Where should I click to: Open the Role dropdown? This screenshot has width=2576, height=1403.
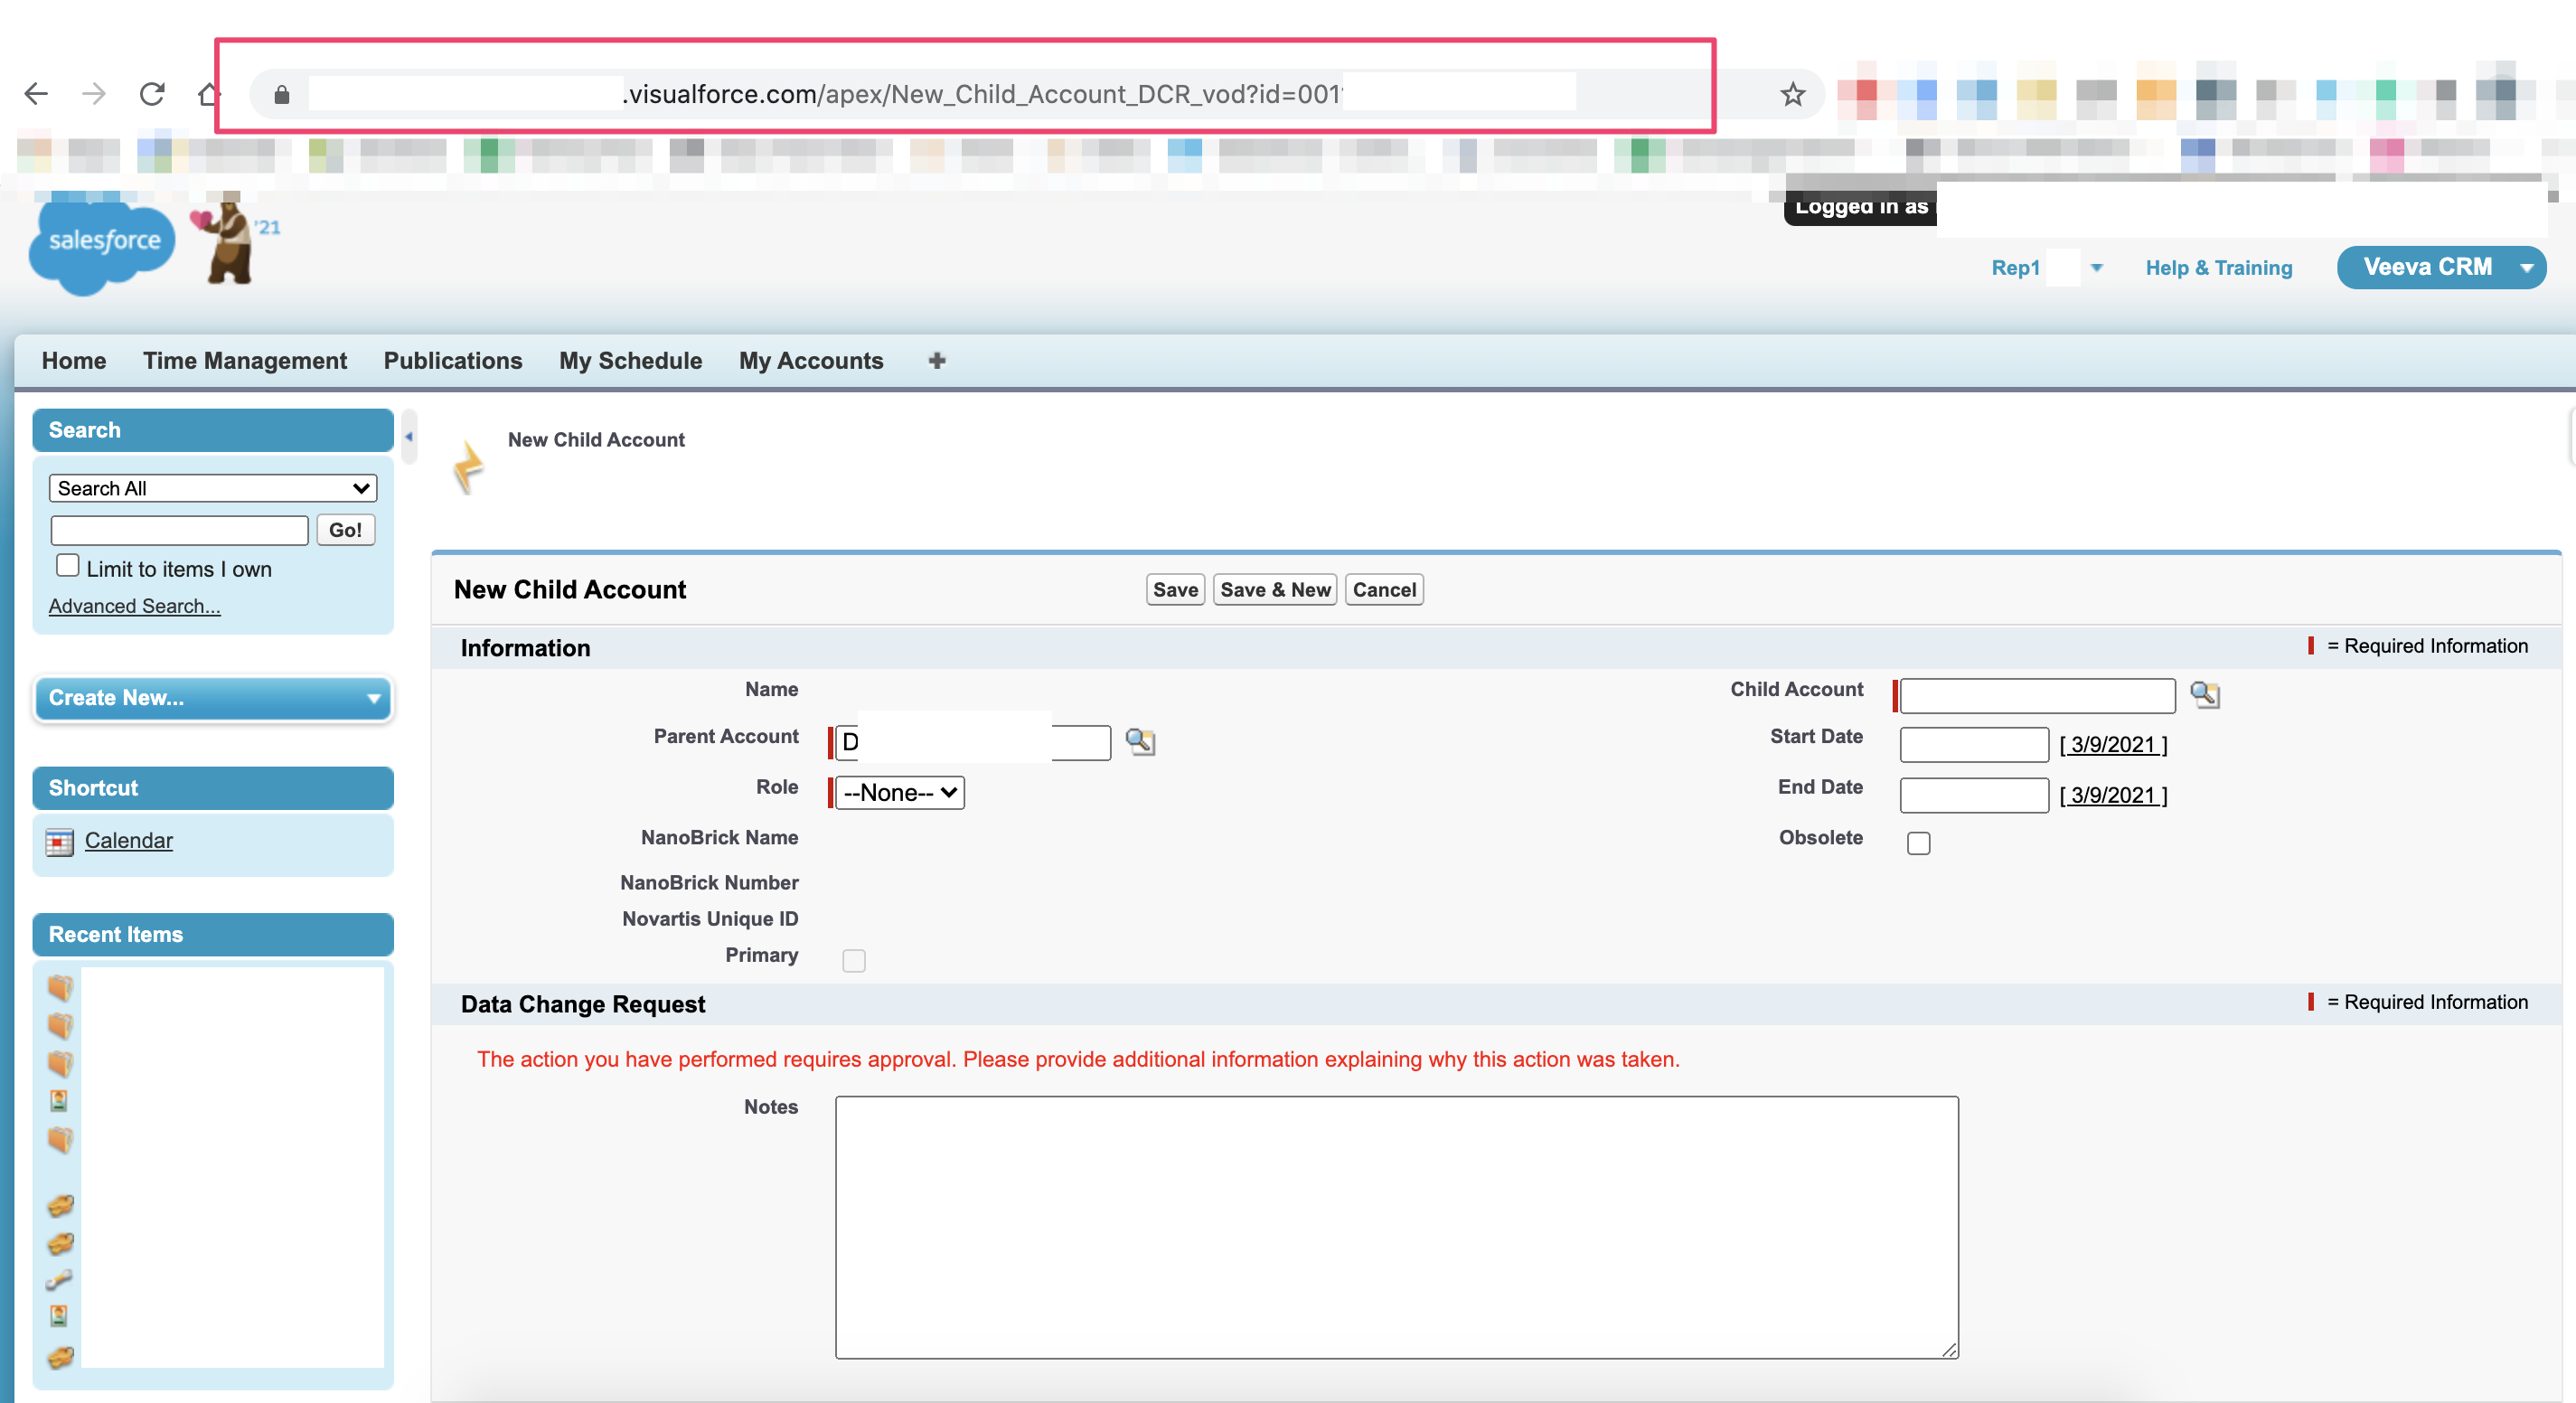[x=899, y=793]
